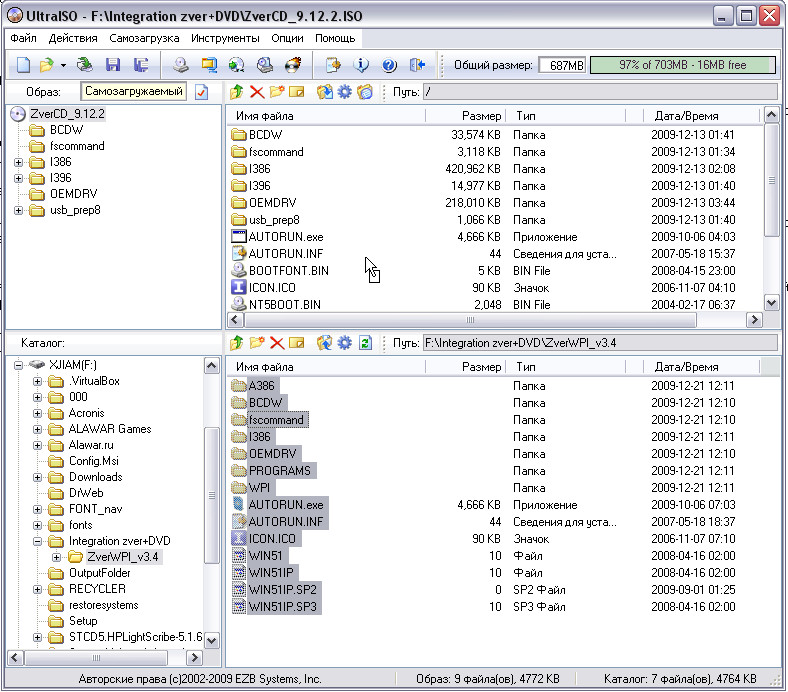Expand the usb_prep8 folder in image tree
The image size is (788, 692).
click(x=19, y=211)
